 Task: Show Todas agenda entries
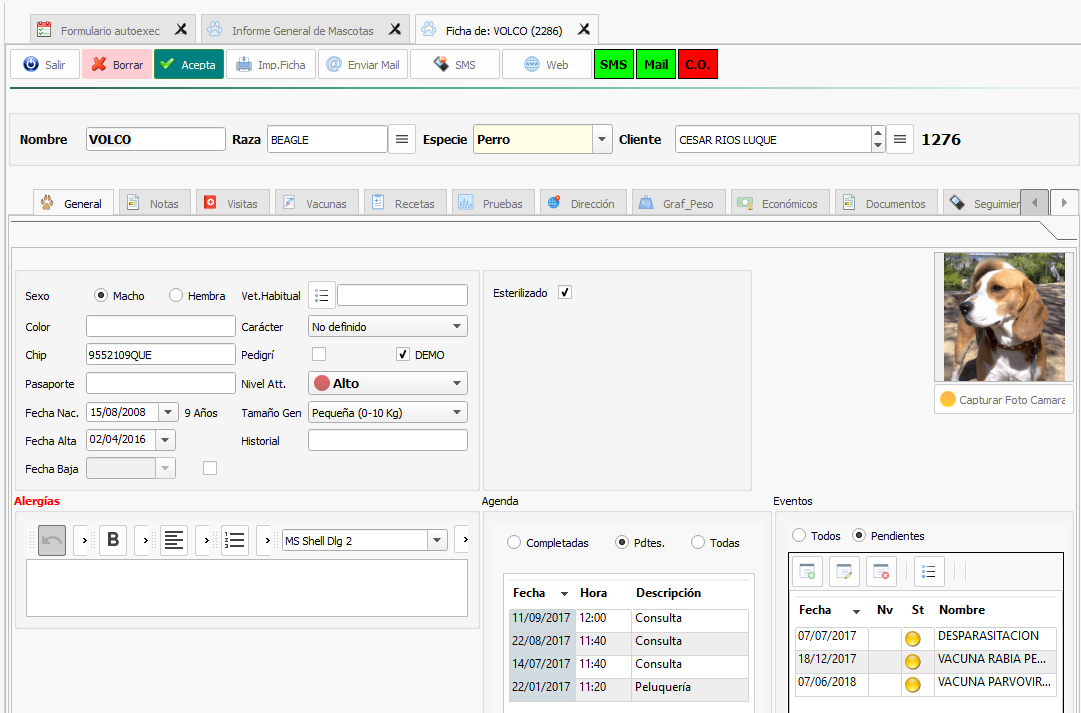[x=698, y=543]
